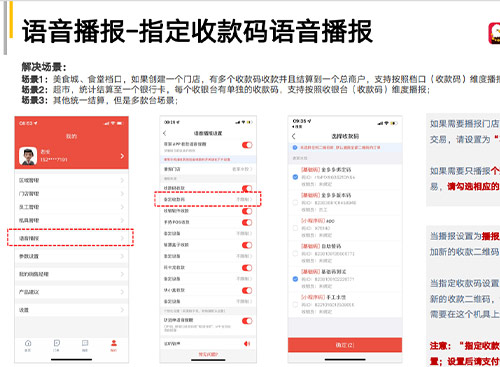Go back from the voice broadcast settings screen

pyautogui.click(x=165, y=133)
